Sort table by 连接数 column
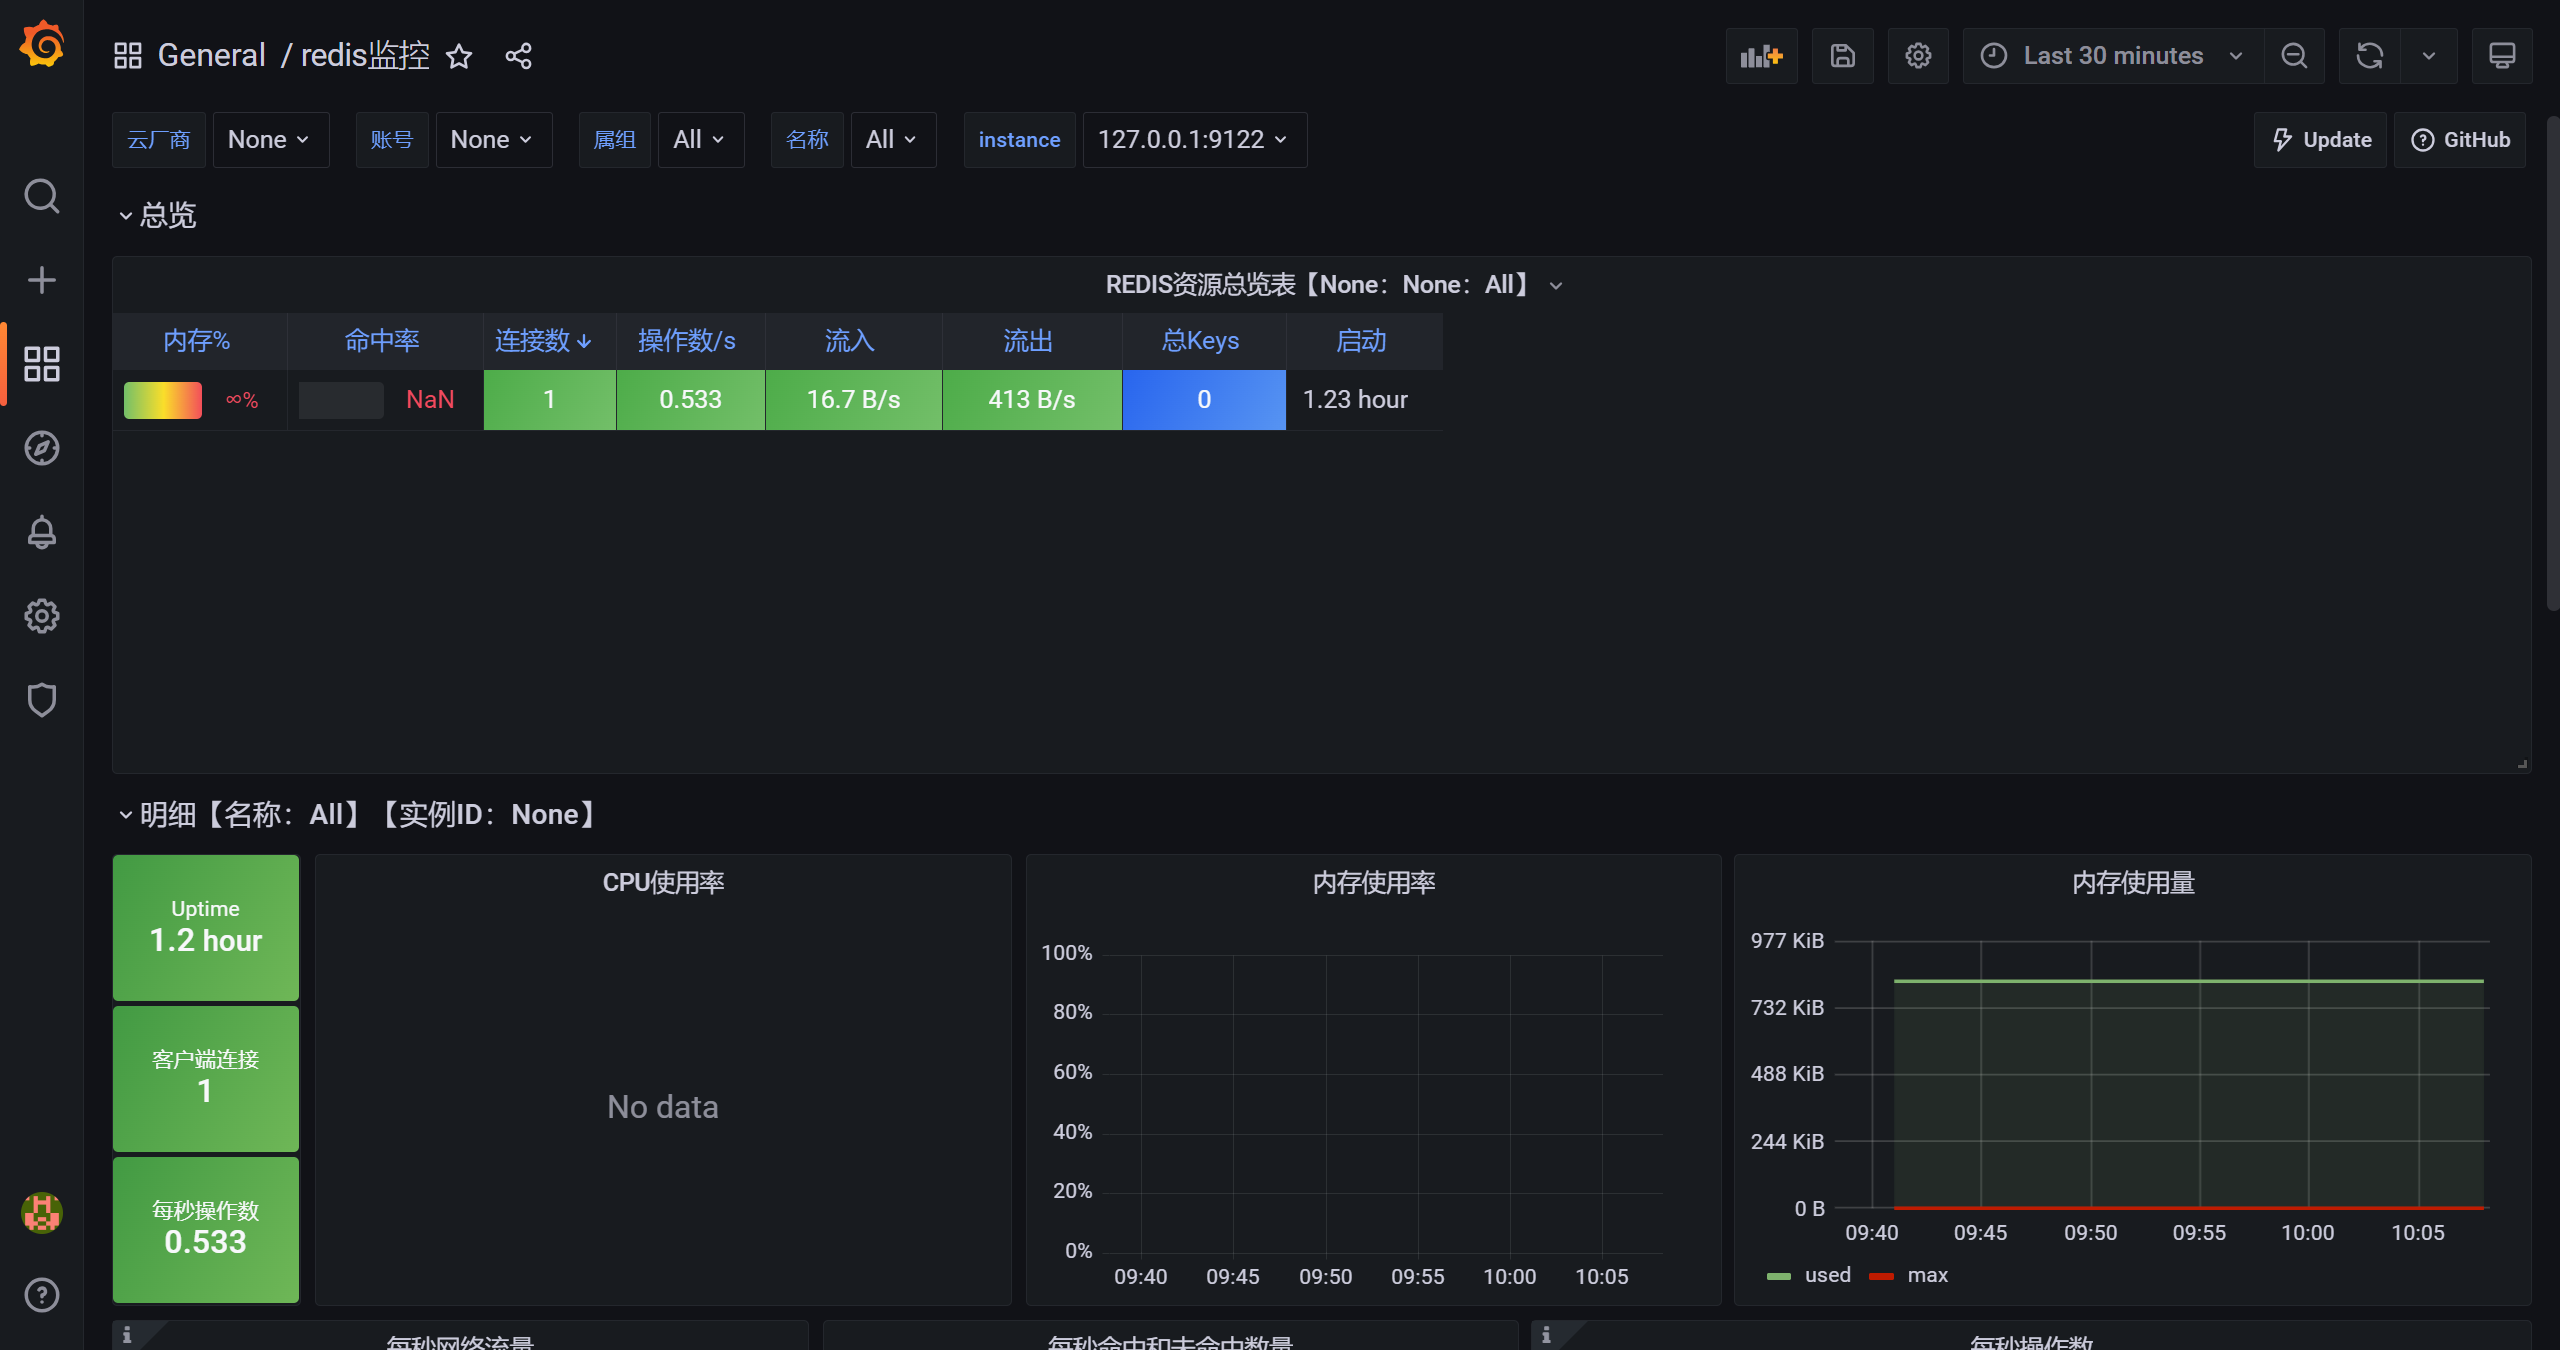The height and width of the screenshot is (1350, 2560). tap(543, 341)
